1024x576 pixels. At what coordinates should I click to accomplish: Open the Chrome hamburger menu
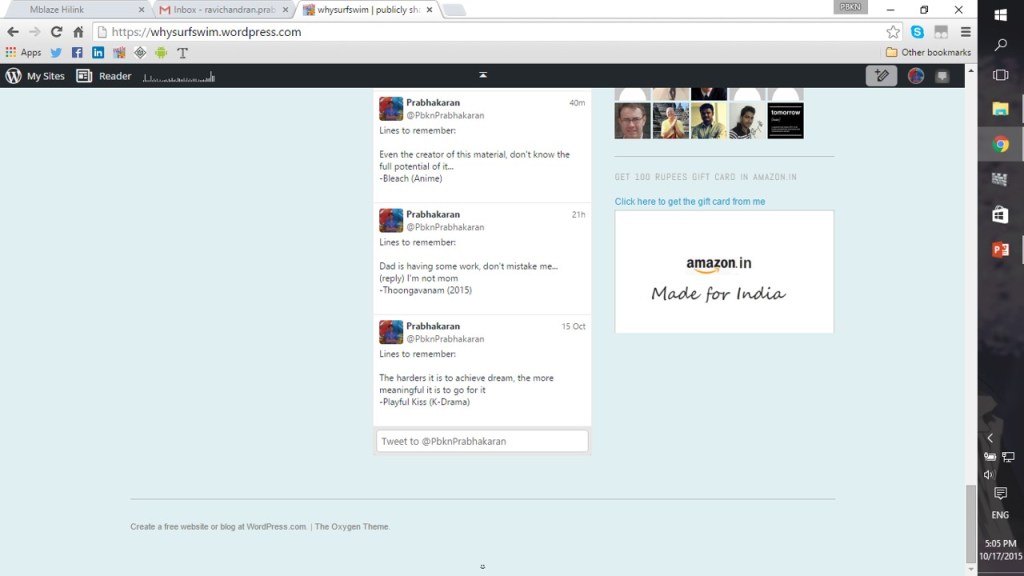coord(965,32)
